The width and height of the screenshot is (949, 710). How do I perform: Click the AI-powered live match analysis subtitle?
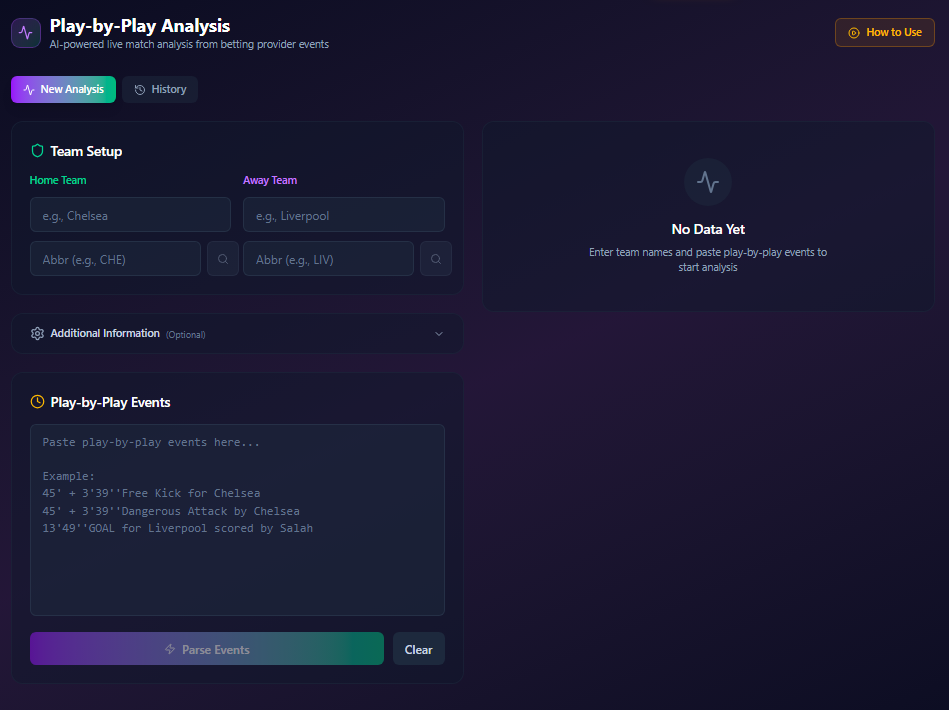(189, 44)
